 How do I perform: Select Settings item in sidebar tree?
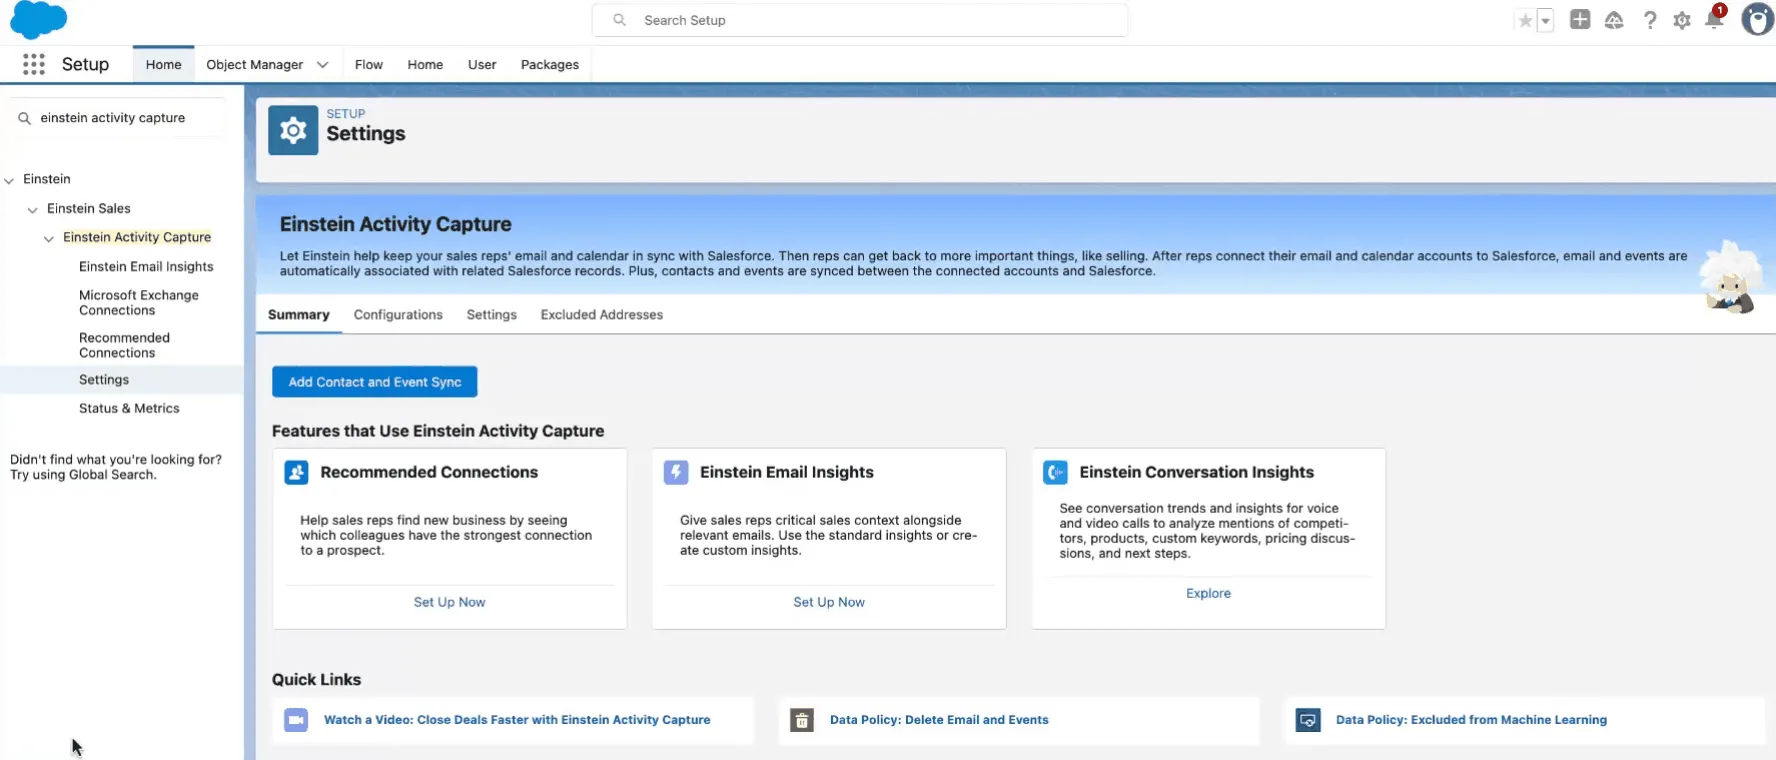104,380
